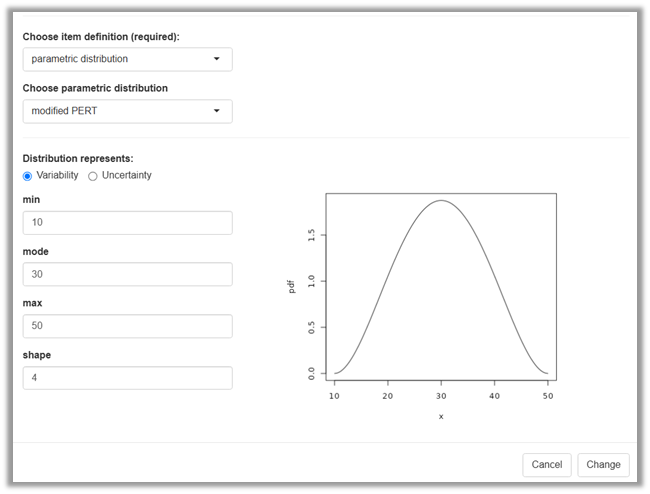The height and width of the screenshot is (494, 650).
Task: Focus the max input field
Action: pos(127,326)
